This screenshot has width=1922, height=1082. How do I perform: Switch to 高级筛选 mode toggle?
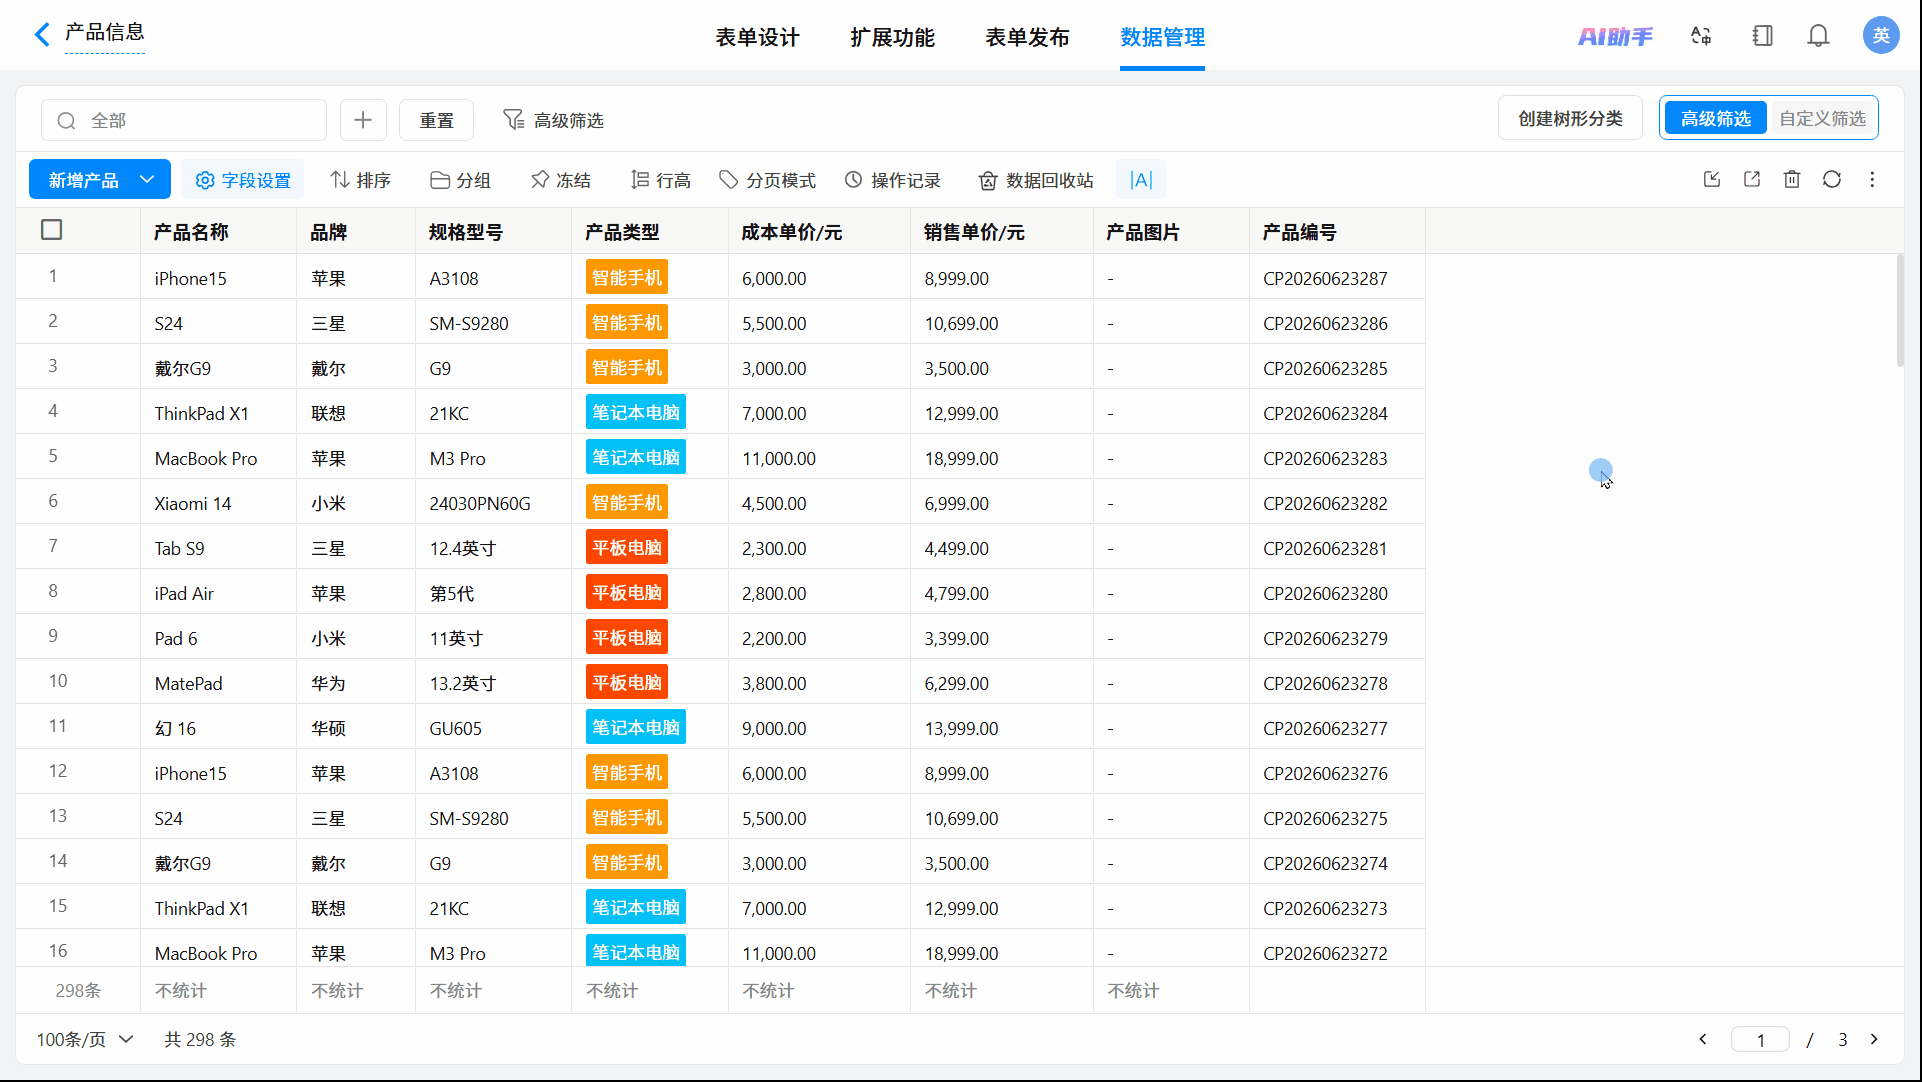coord(1715,119)
